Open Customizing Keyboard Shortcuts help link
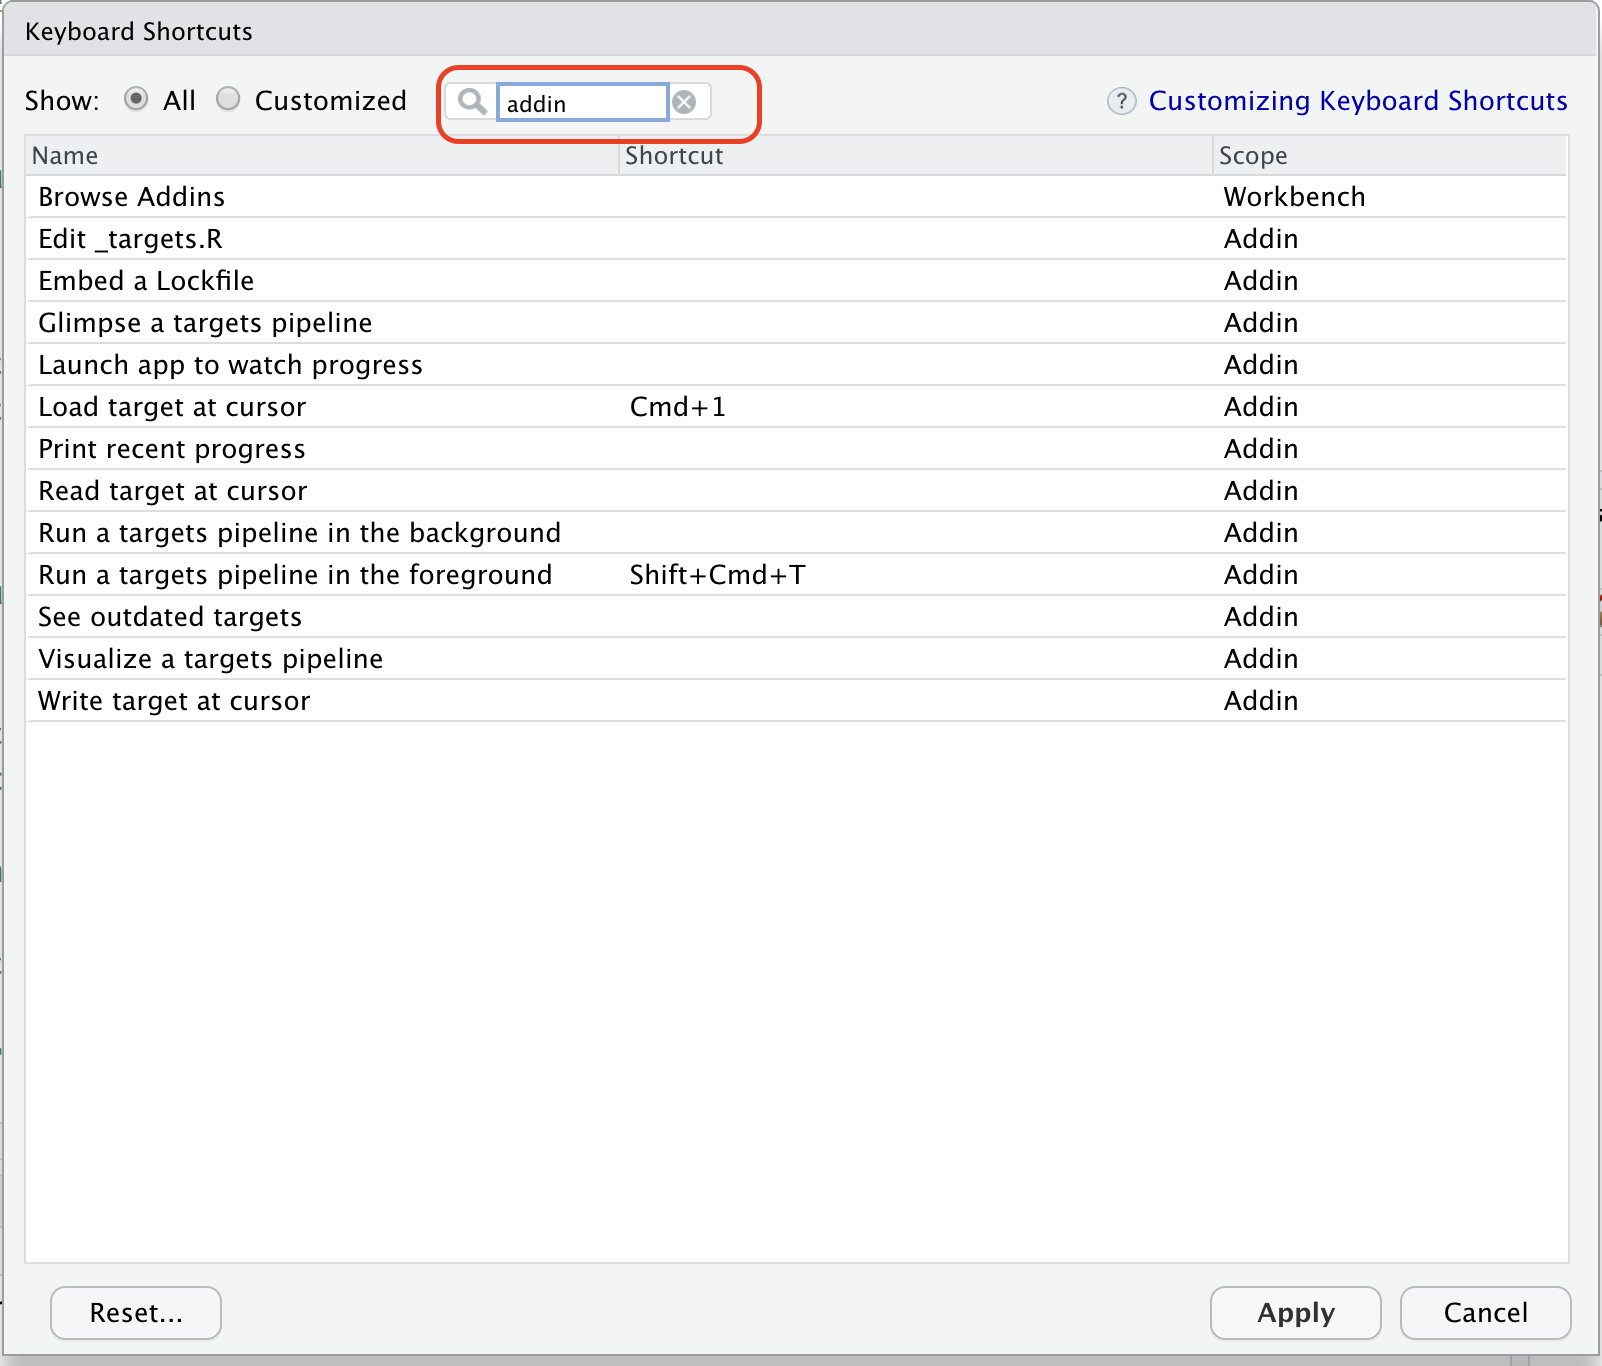This screenshot has height=1366, width=1602. (1357, 101)
